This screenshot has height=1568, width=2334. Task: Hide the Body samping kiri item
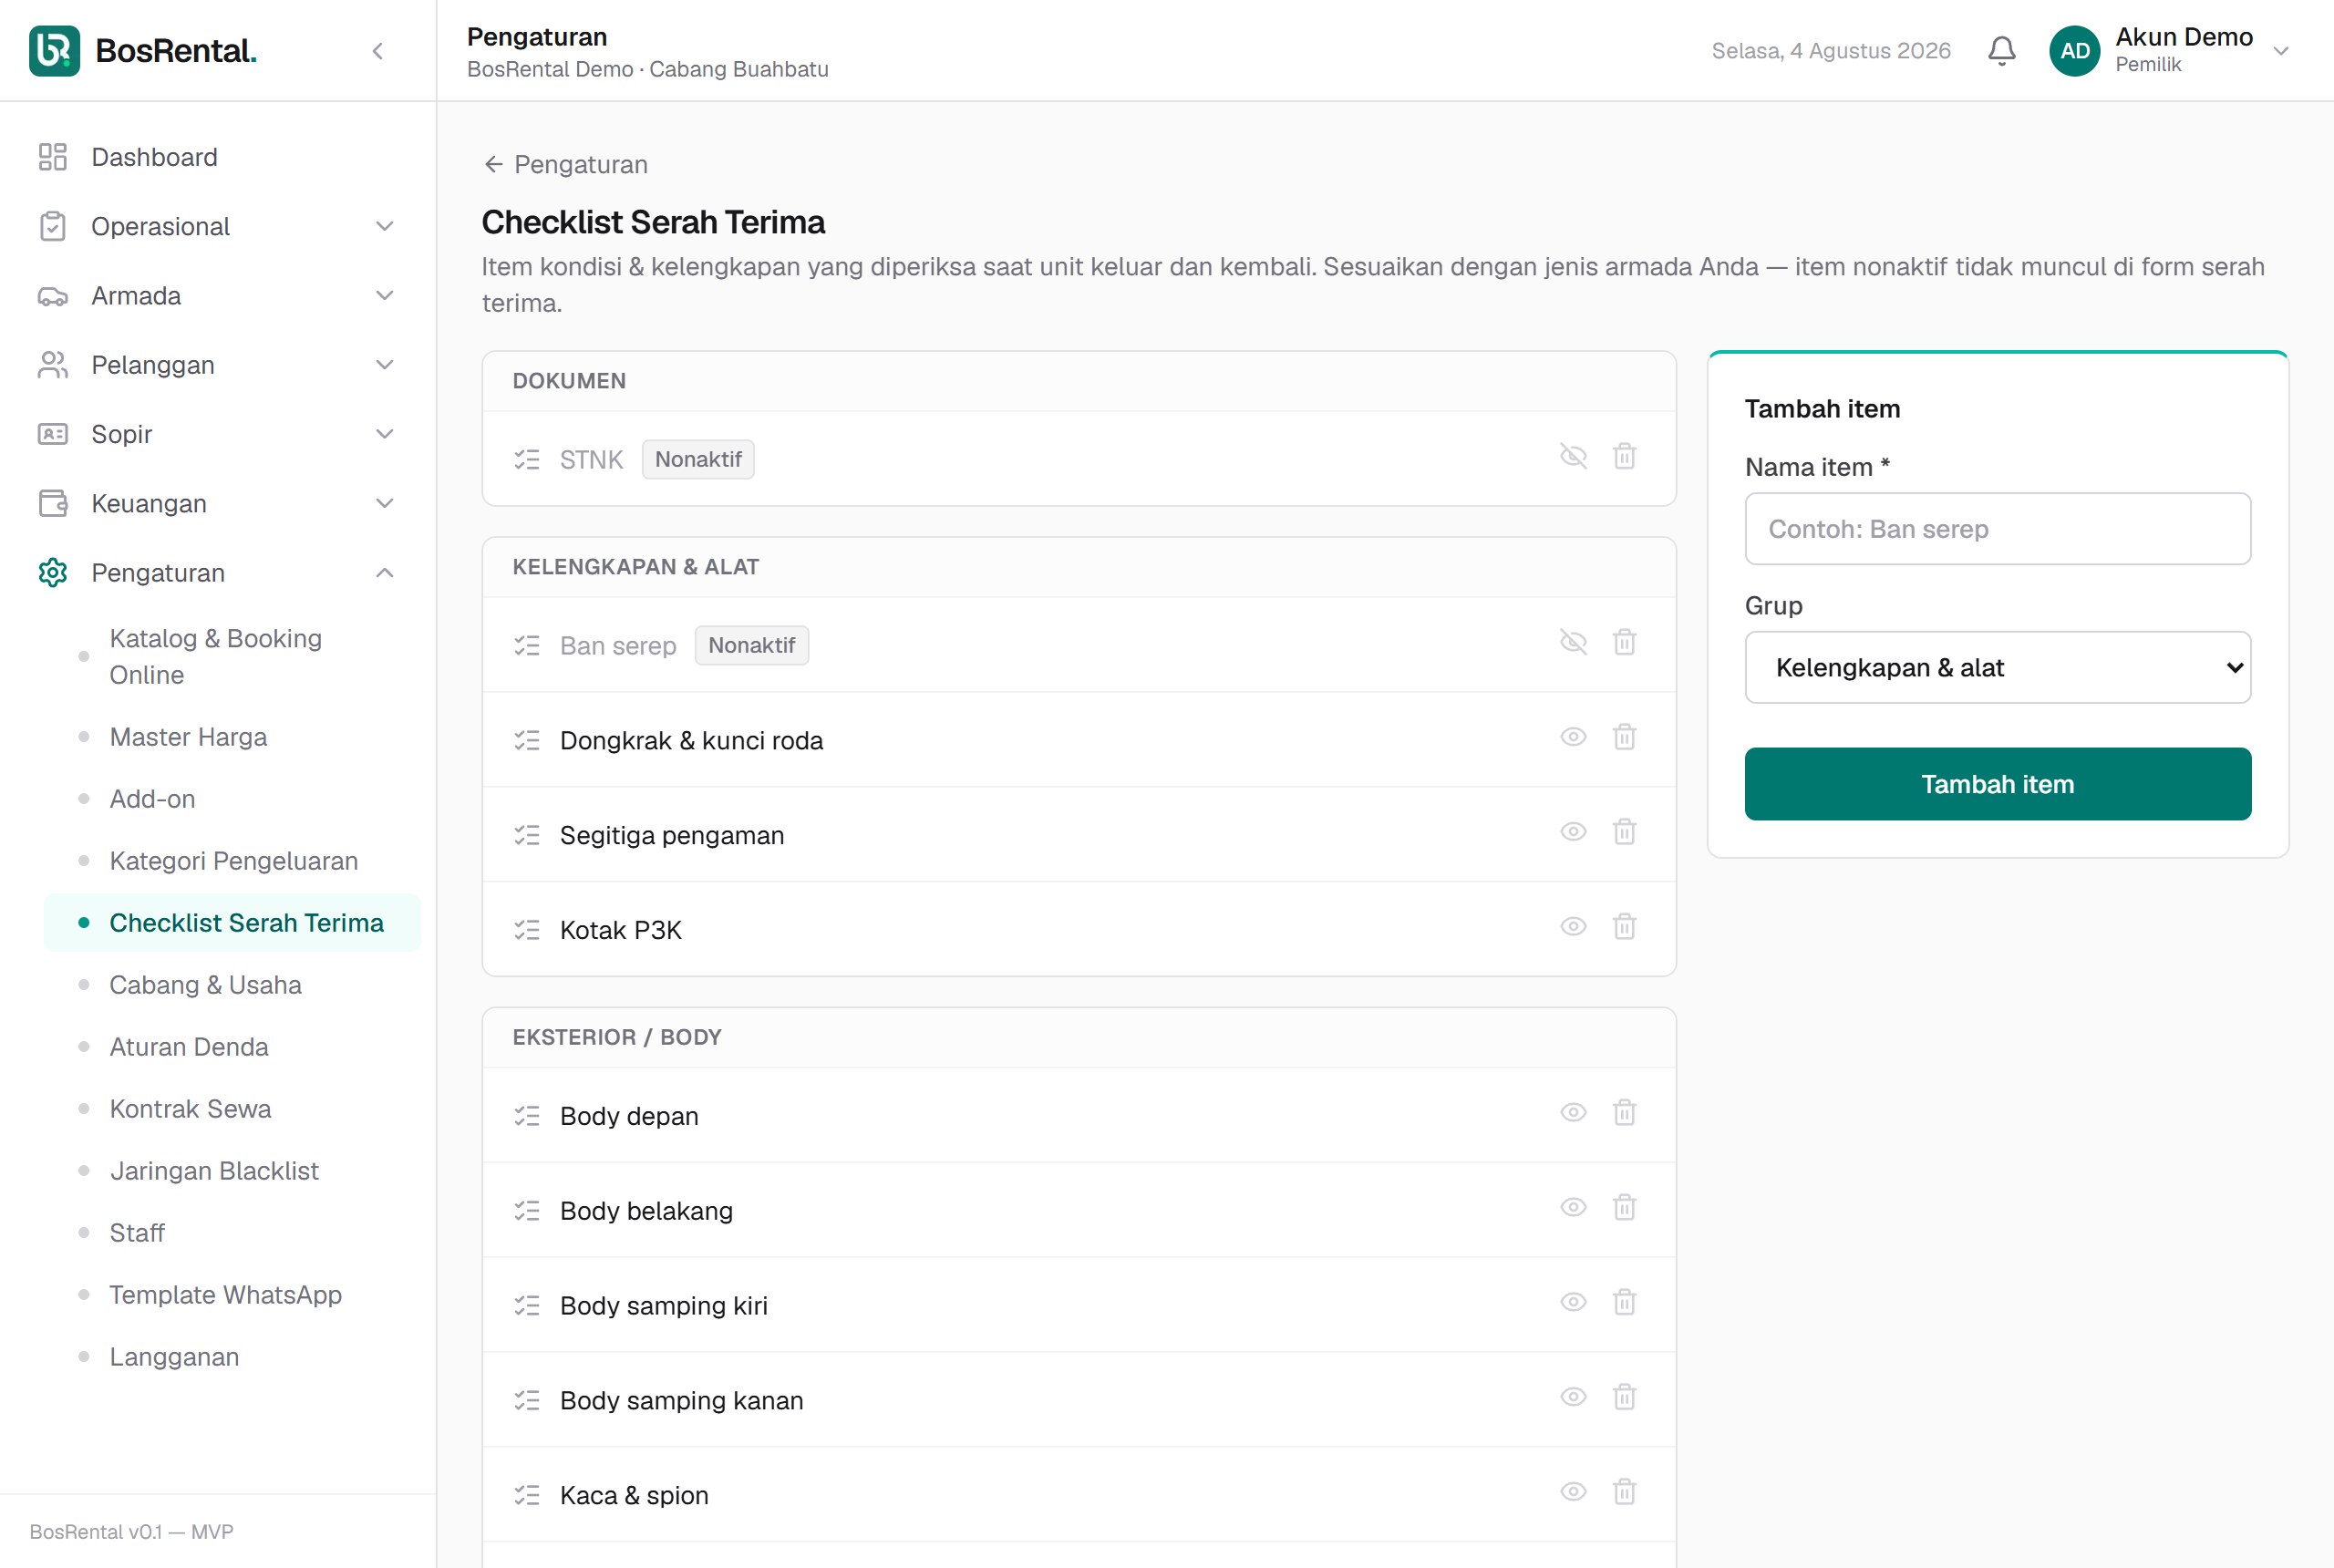(x=1573, y=1304)
